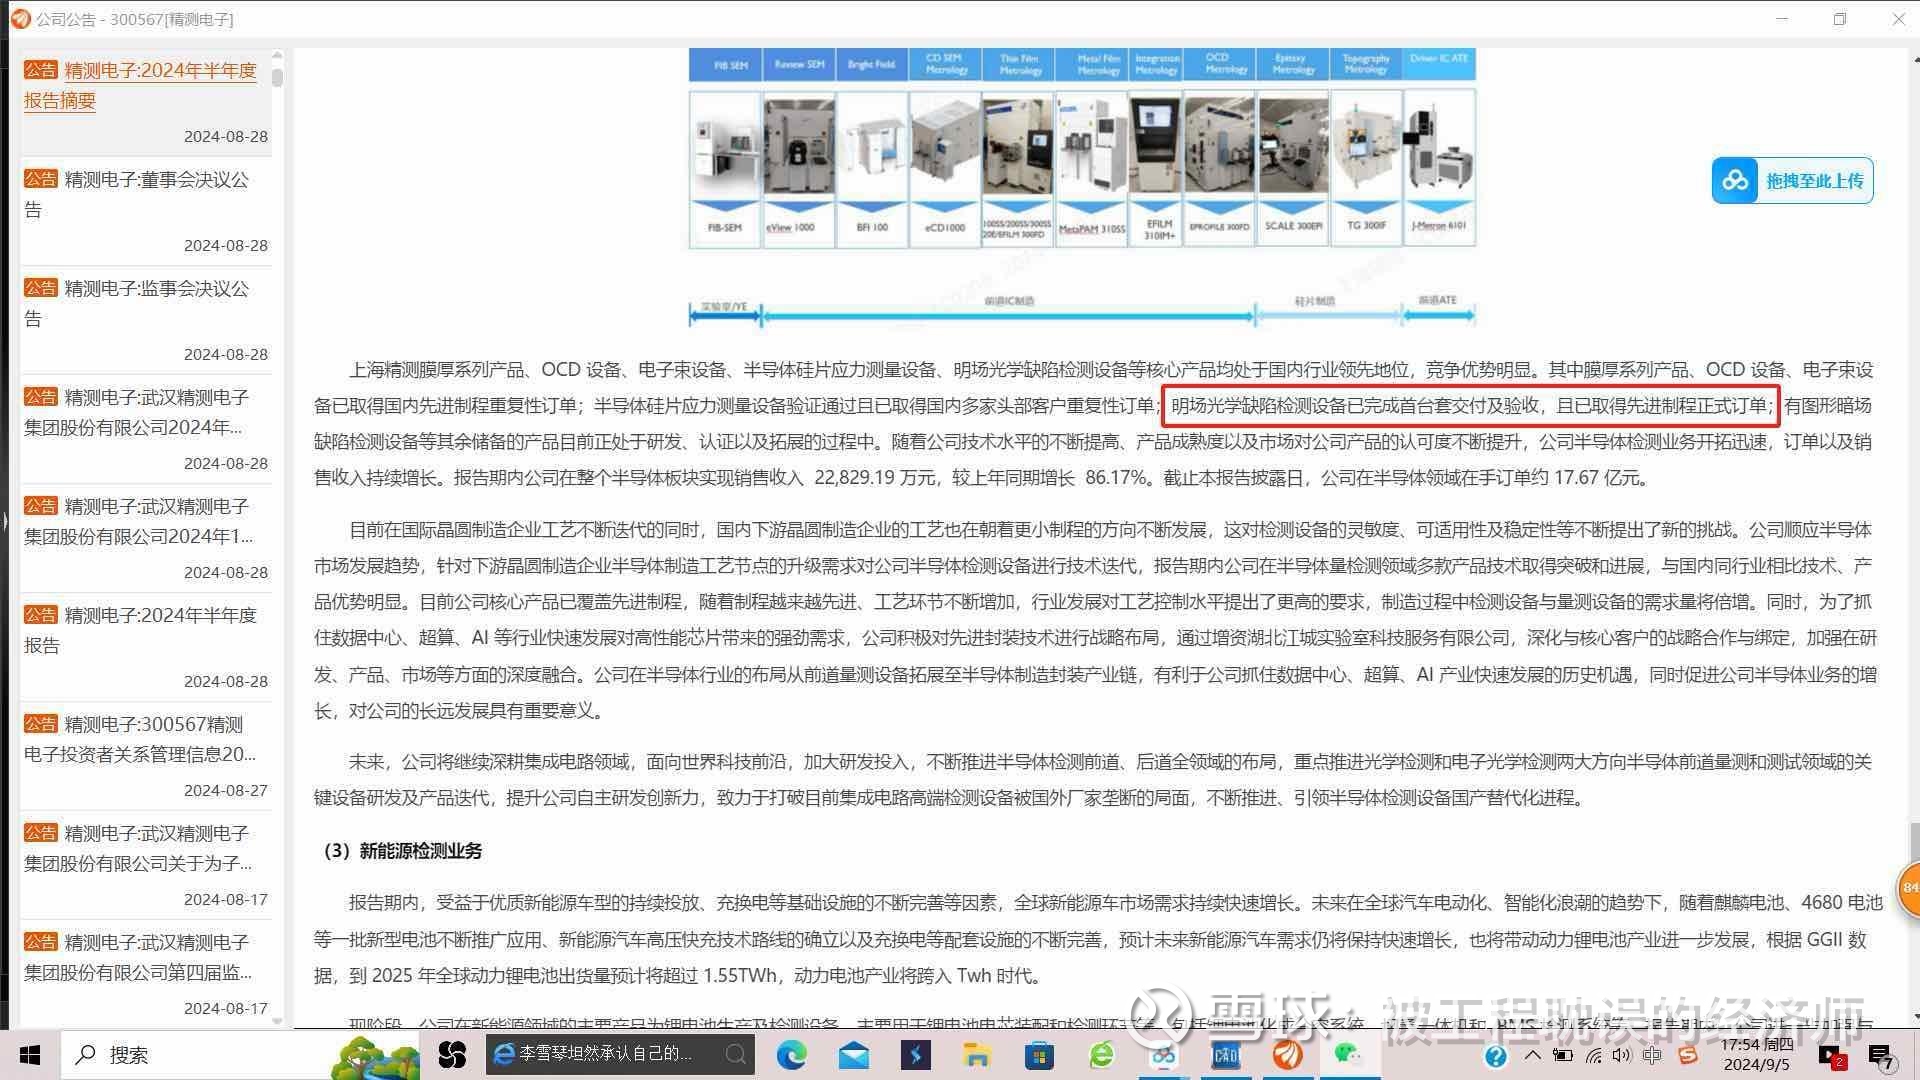
Task: Click the 2024-08-28 date under 董事会决议公告
Action: (226, 245)
